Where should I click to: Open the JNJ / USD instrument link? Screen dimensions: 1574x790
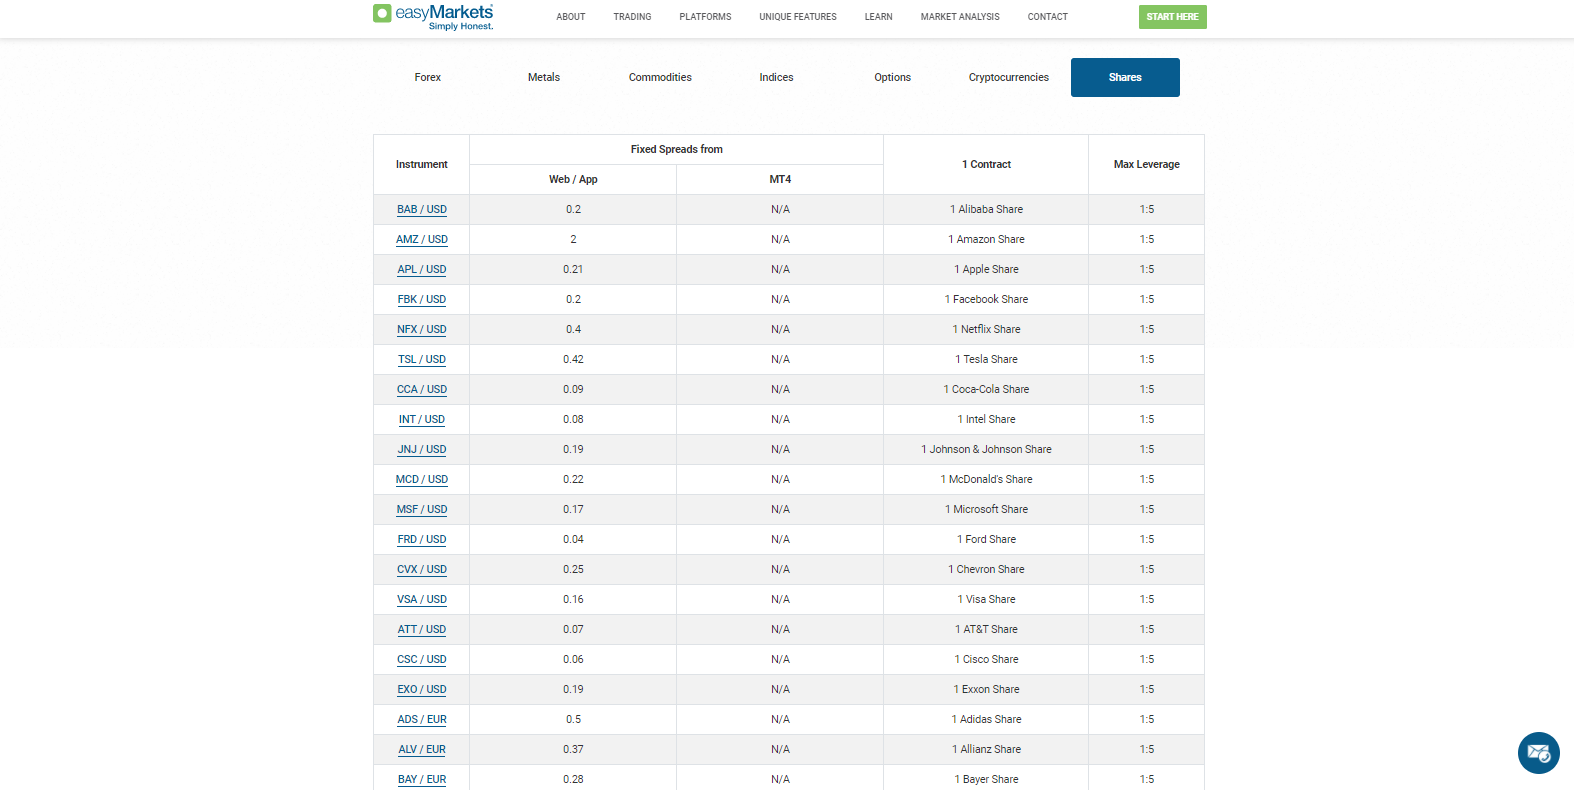pos(422,450)
